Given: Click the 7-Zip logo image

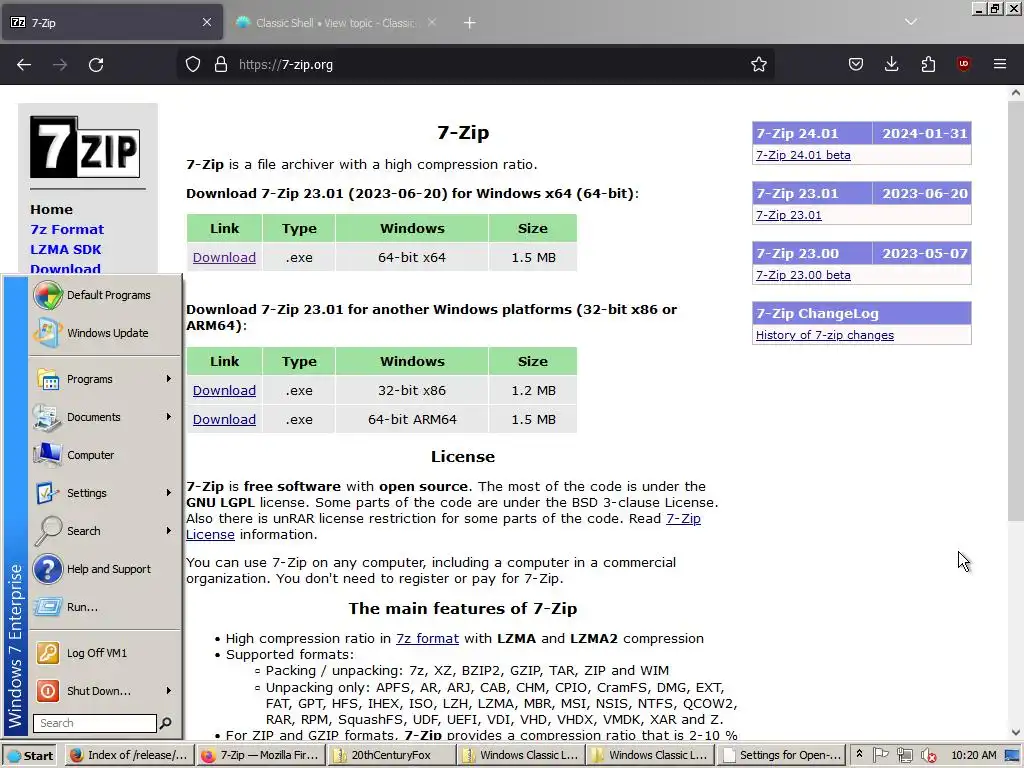Looking at the screenshot, I should pyautogui.click(x=85, y=147).
